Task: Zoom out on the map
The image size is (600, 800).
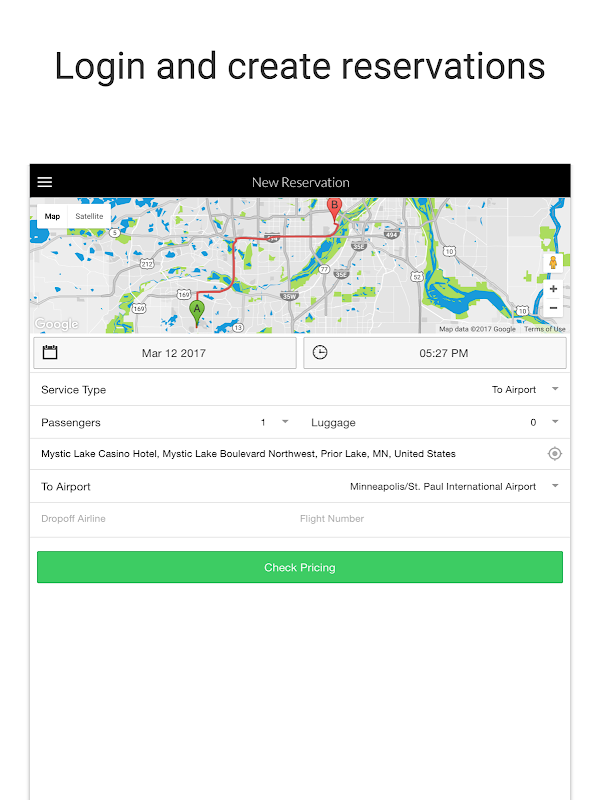Action: coord(553,308)
